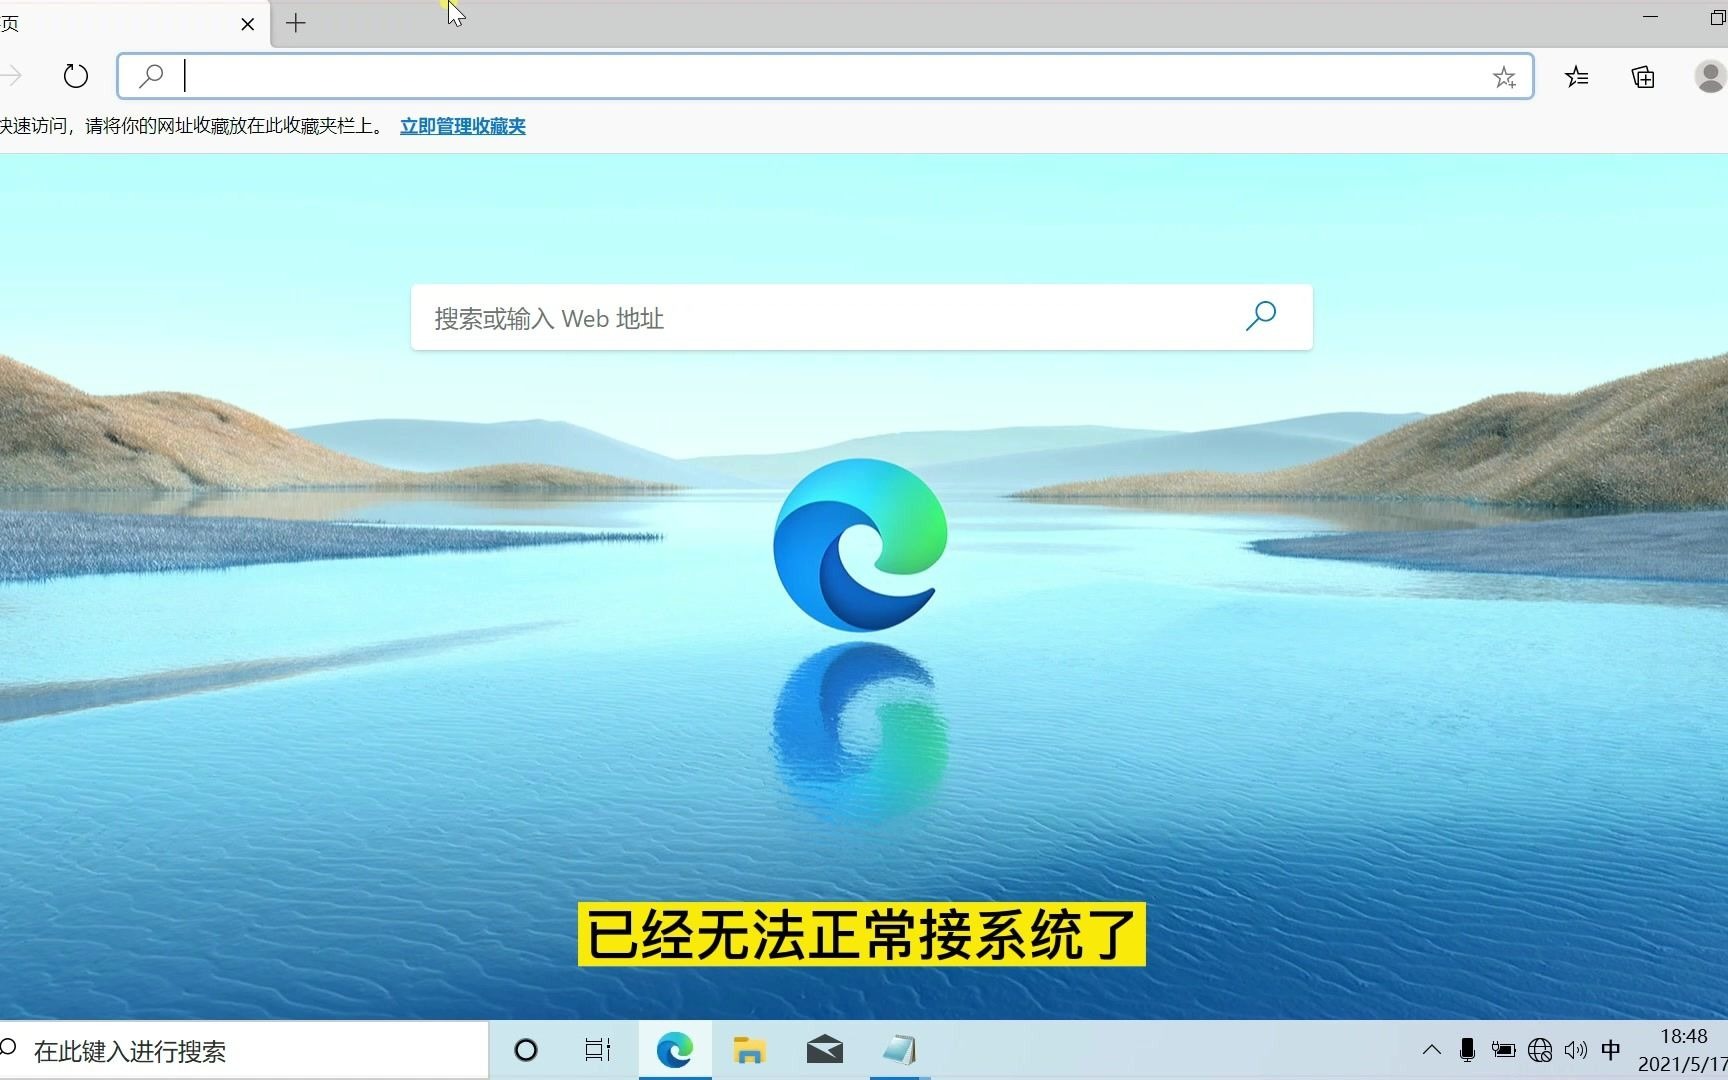
Task: Open the user profile avatar
Action: point(1710,77)
